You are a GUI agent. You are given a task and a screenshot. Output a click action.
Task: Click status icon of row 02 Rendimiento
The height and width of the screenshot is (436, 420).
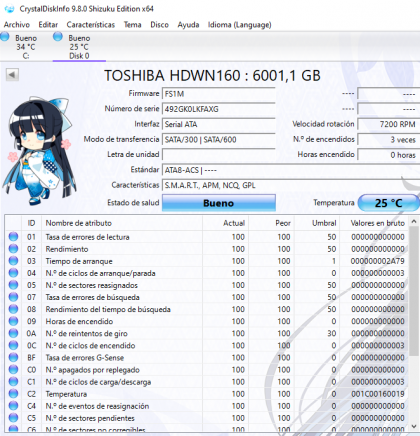point(13,249)
